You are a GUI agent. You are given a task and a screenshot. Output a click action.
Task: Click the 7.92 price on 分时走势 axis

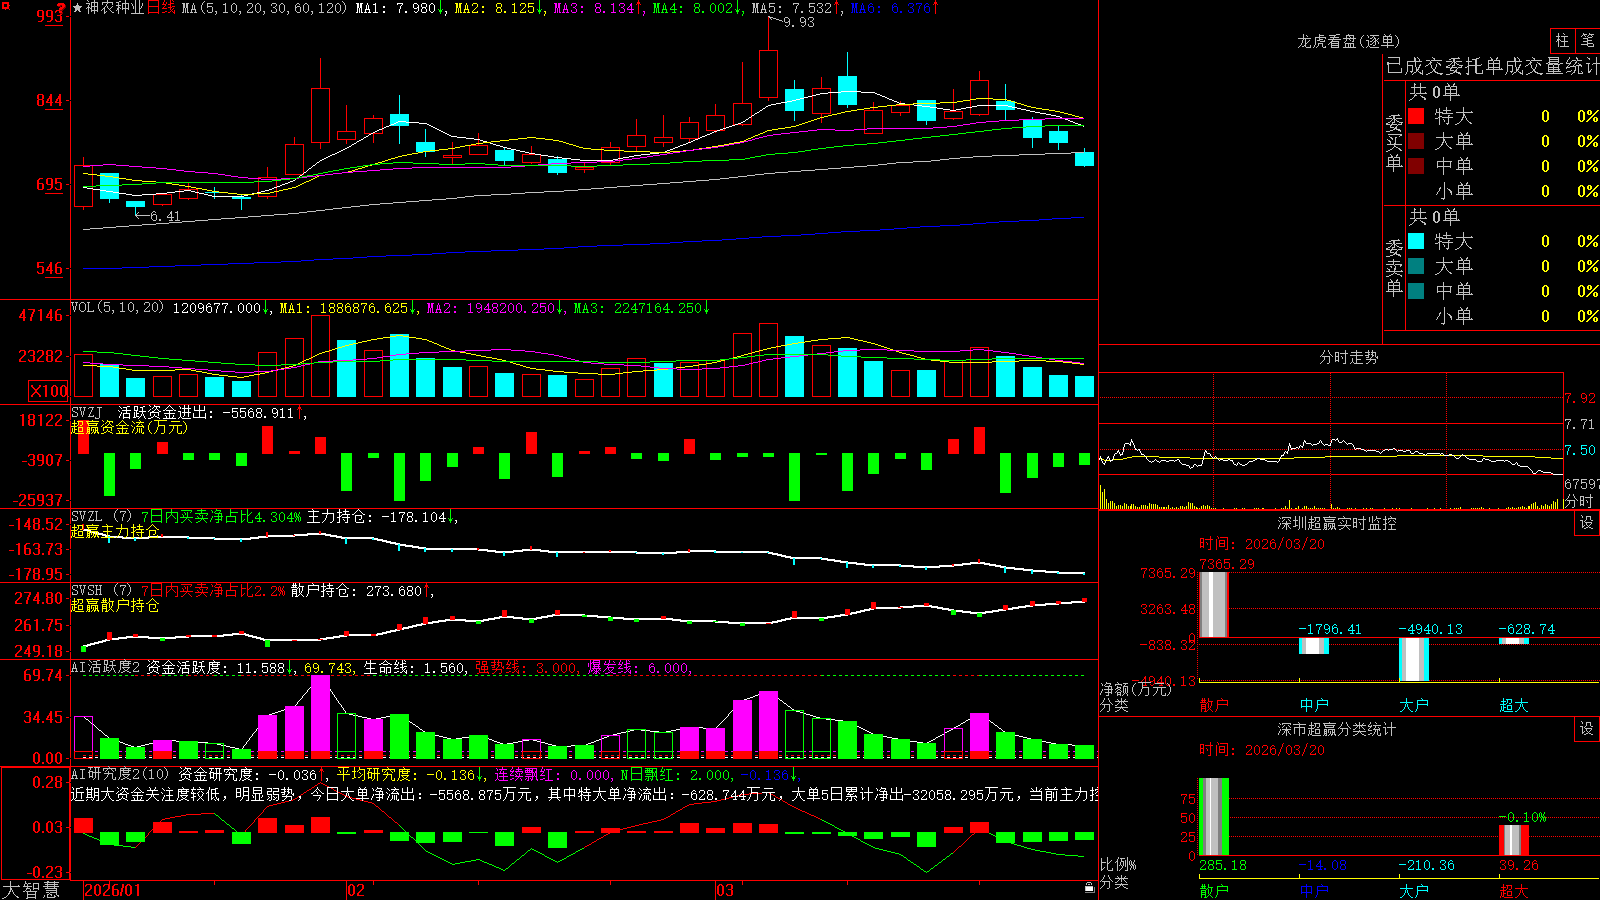coord(1580,398)
